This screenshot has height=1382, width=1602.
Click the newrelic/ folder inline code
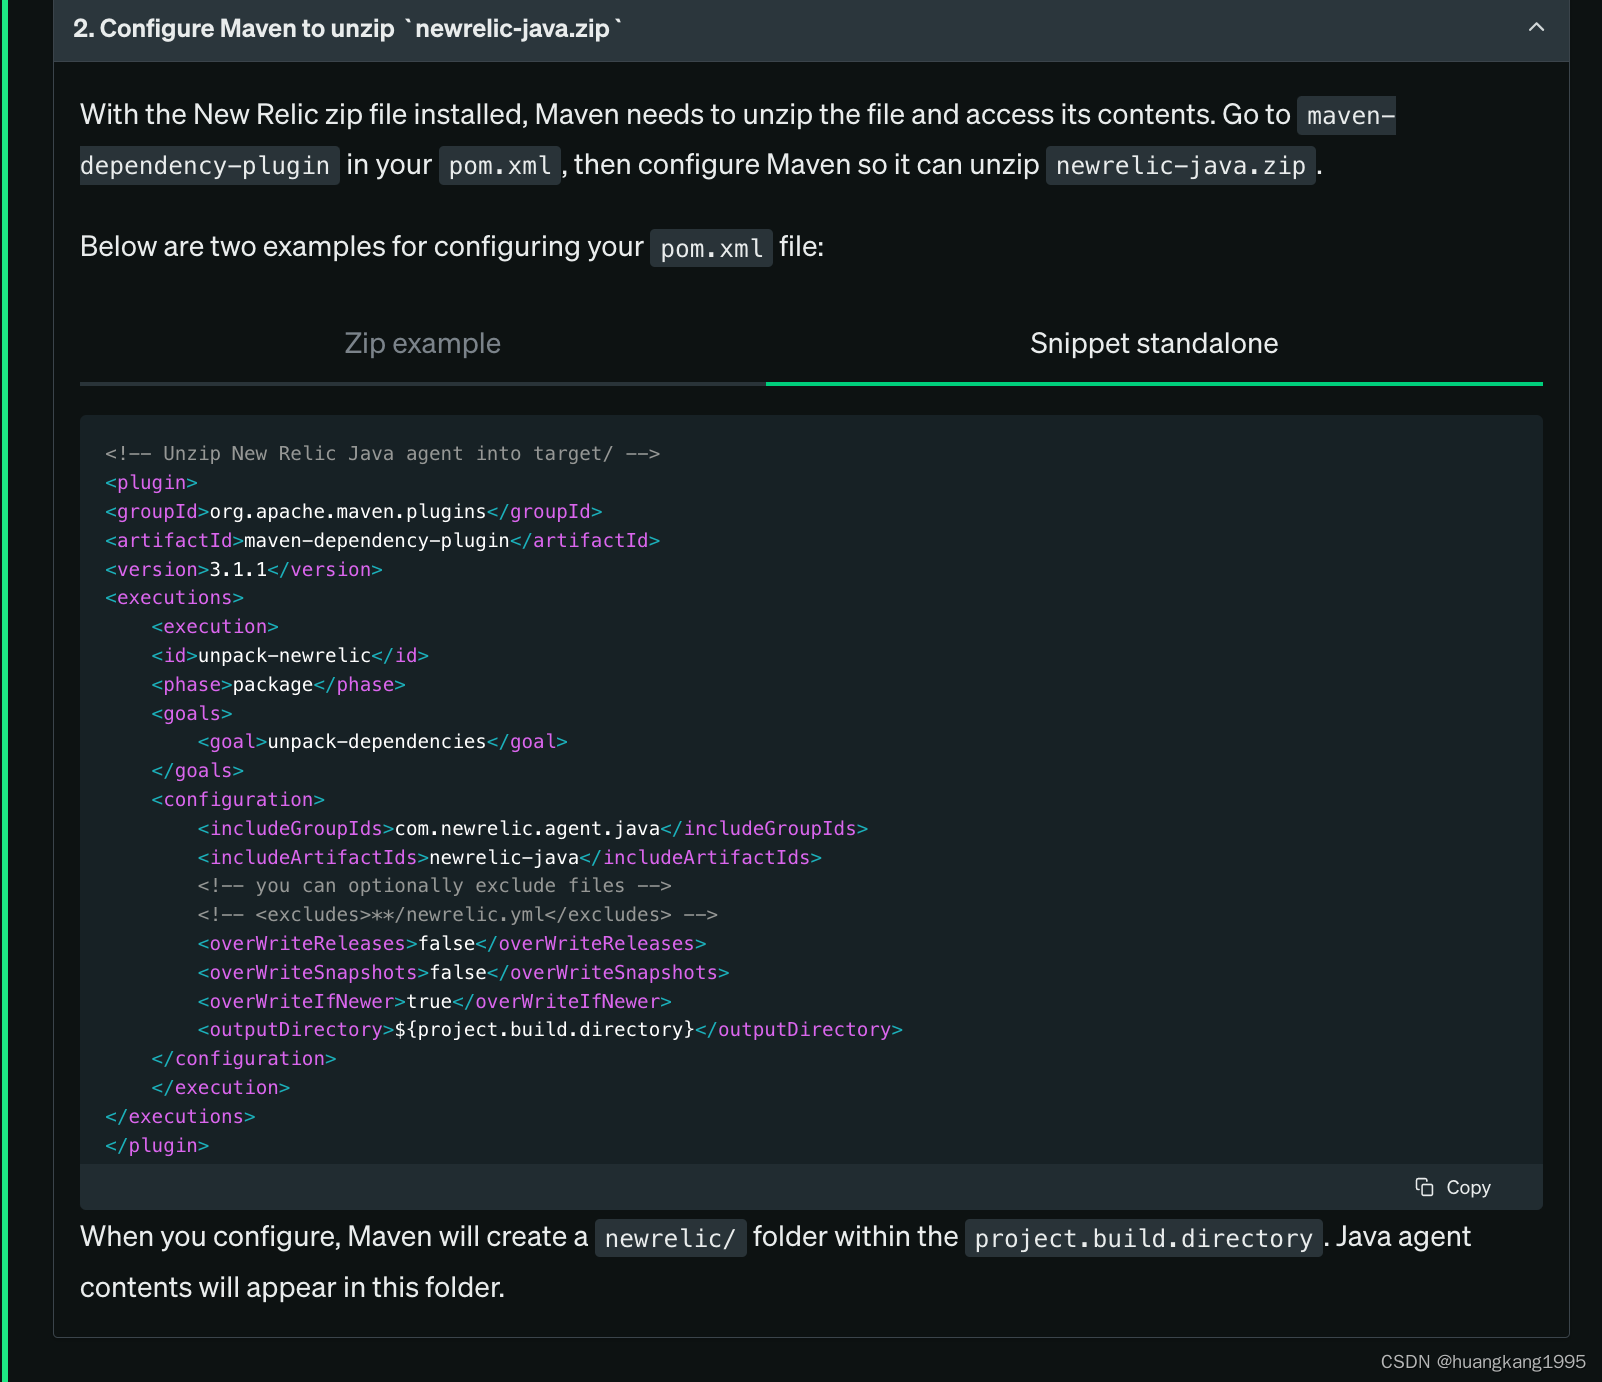click(x=670, y=1238)
